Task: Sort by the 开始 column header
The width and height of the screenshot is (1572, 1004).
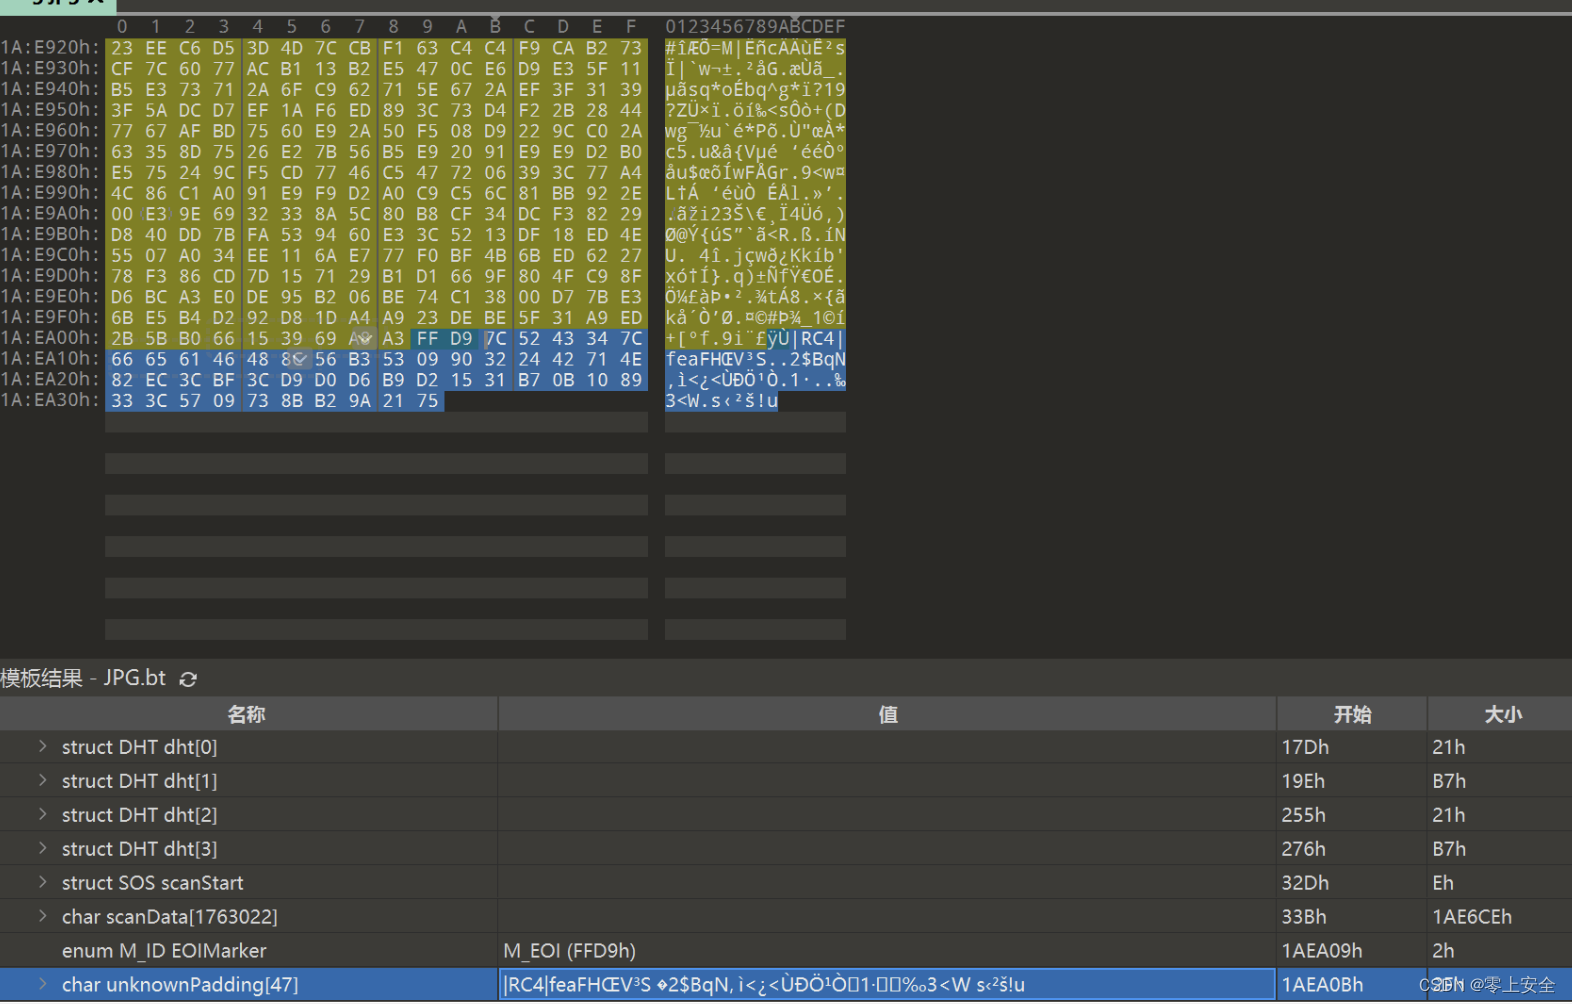Action: (x=1352, y=714)
